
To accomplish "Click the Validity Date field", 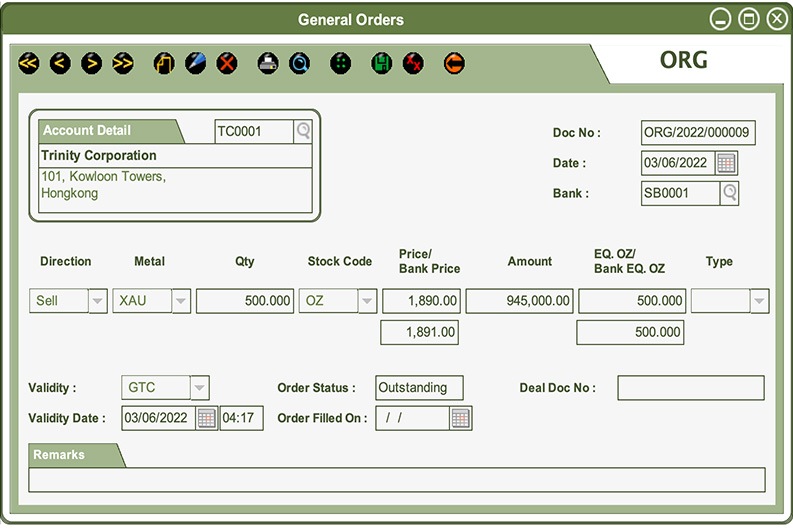I will 159,418.
